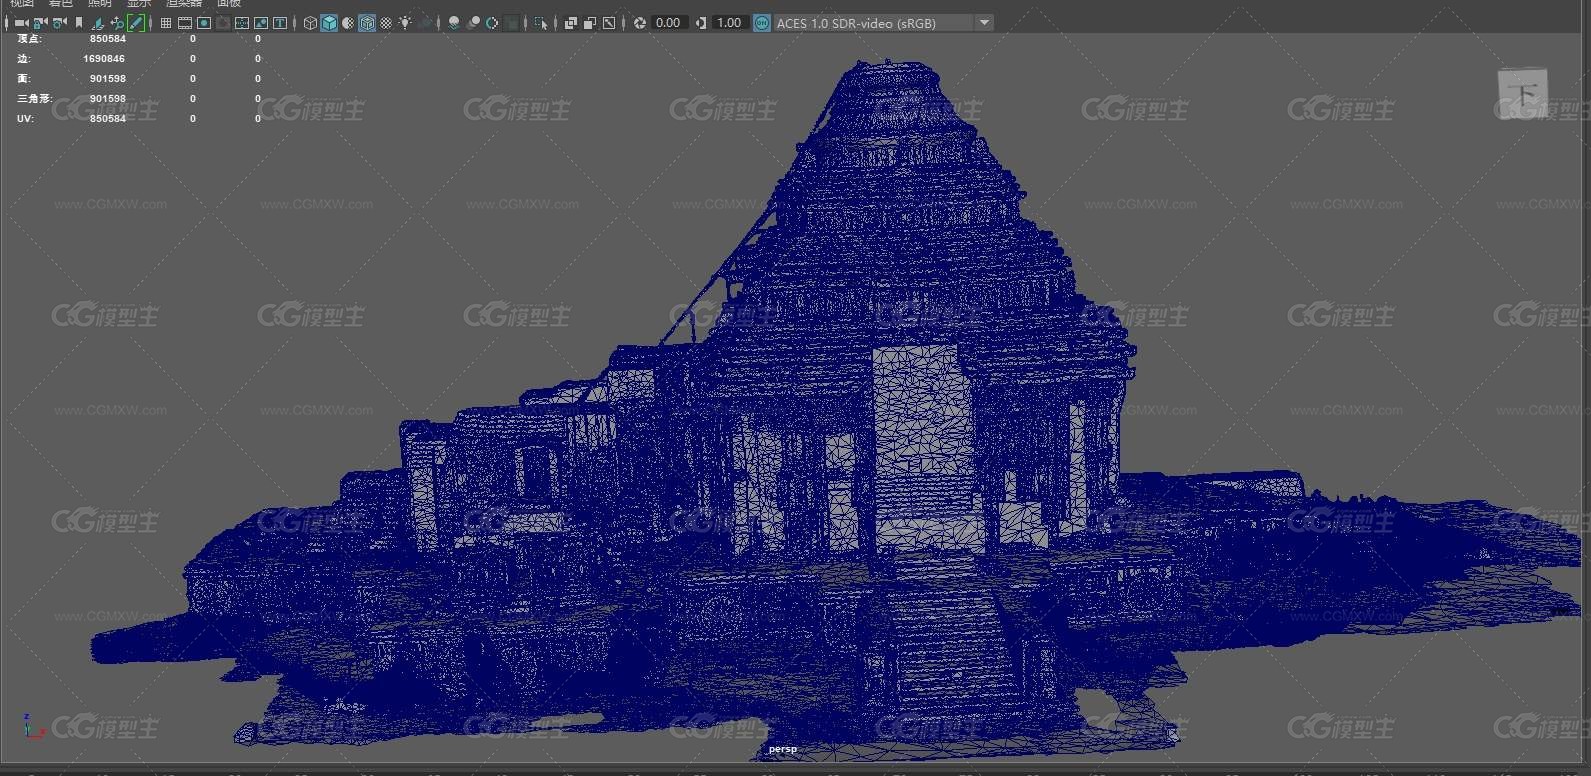Toggle the X-Ray display icon
Viewport: 1591px width, 776px height.
(x=571, y=23)
